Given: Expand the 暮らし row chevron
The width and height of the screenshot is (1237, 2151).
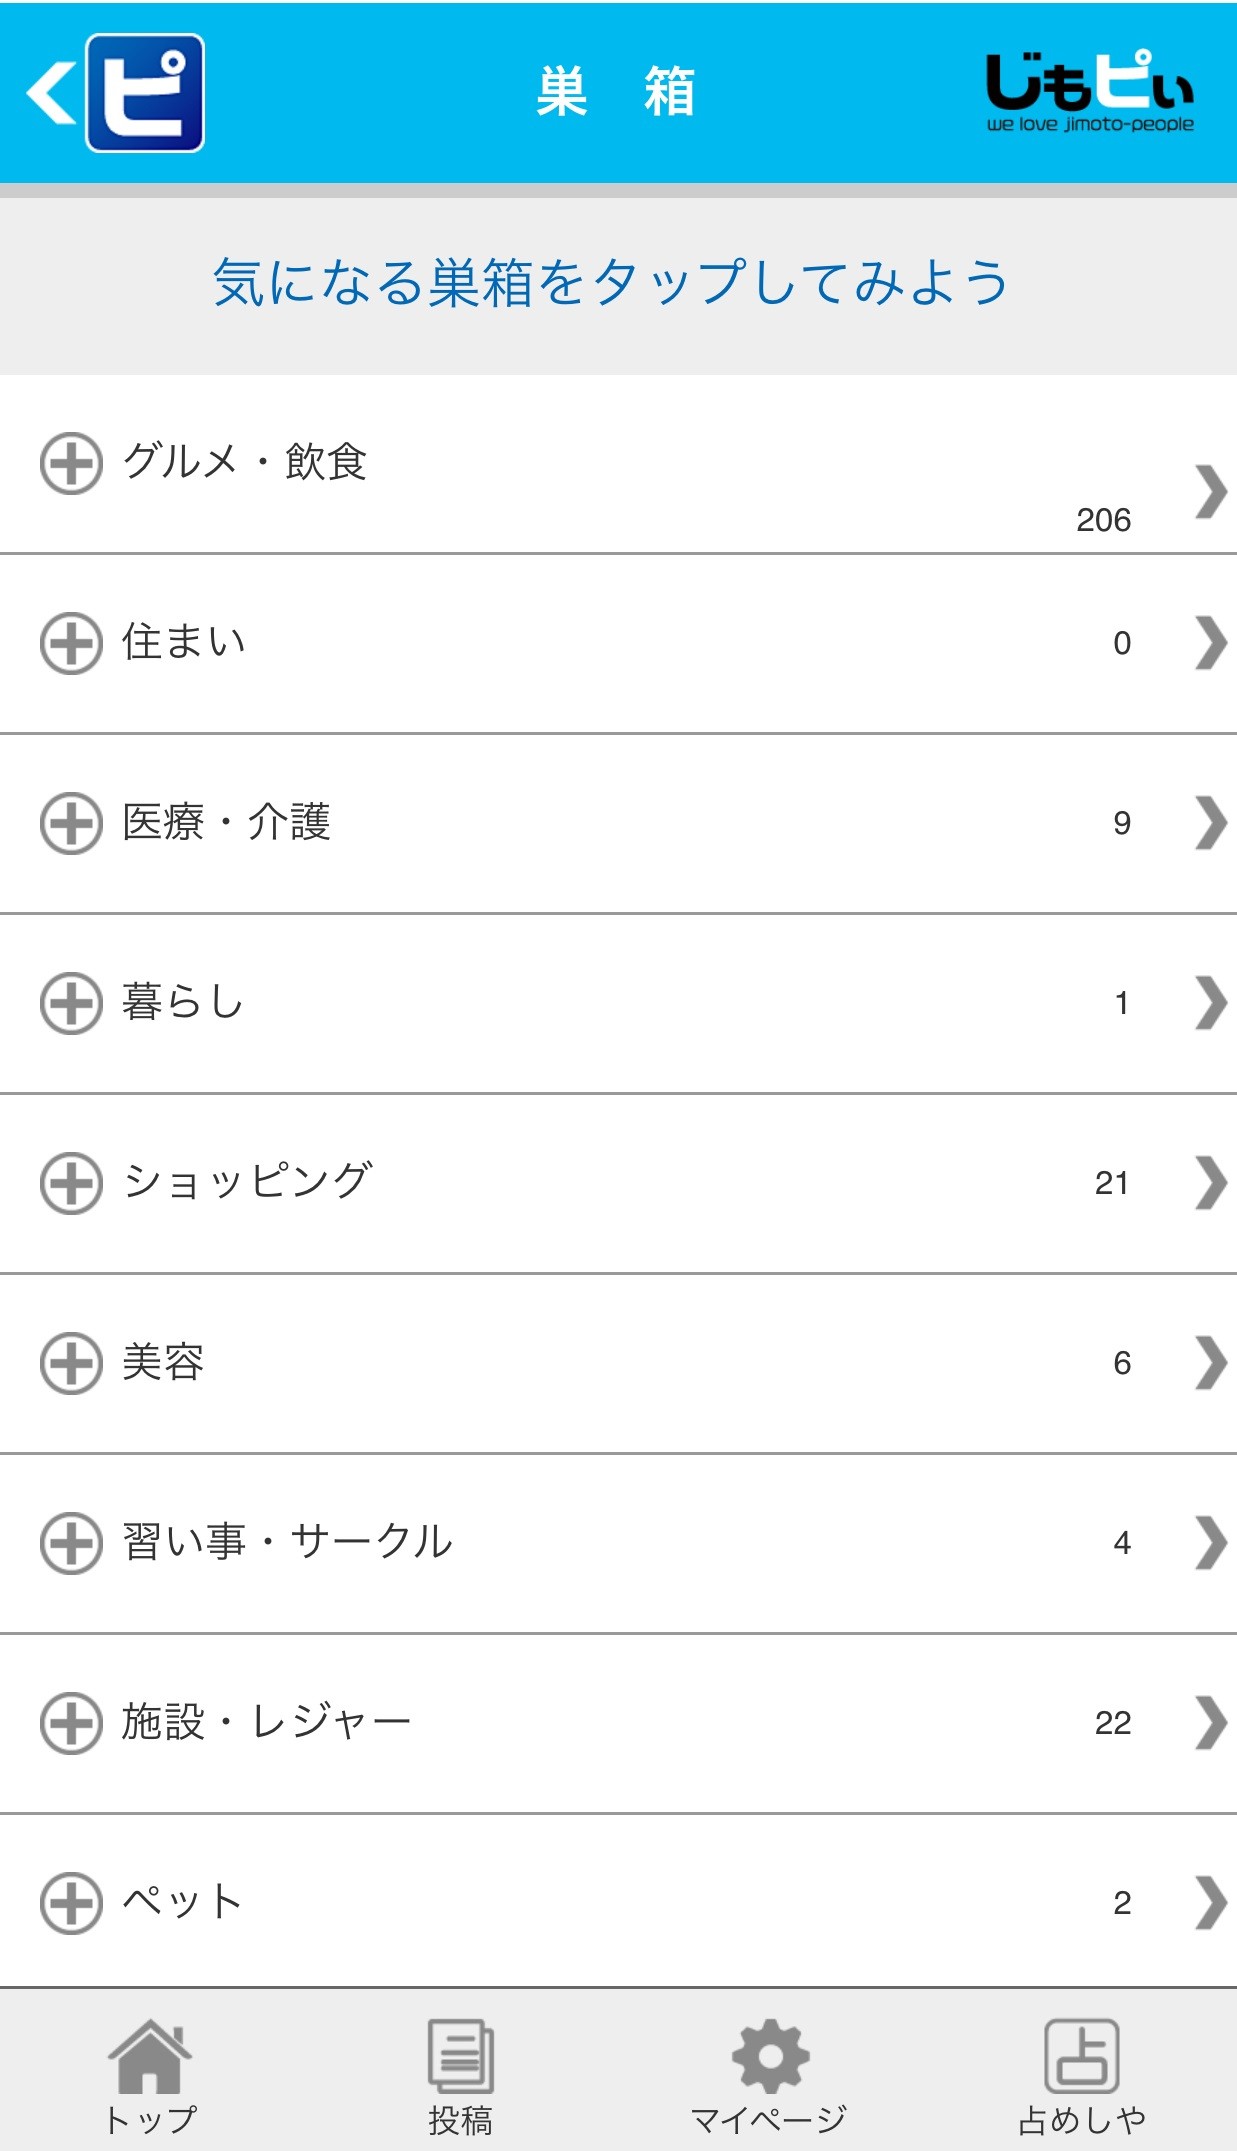Looking at the screenshot, I should [1210, 1003].
